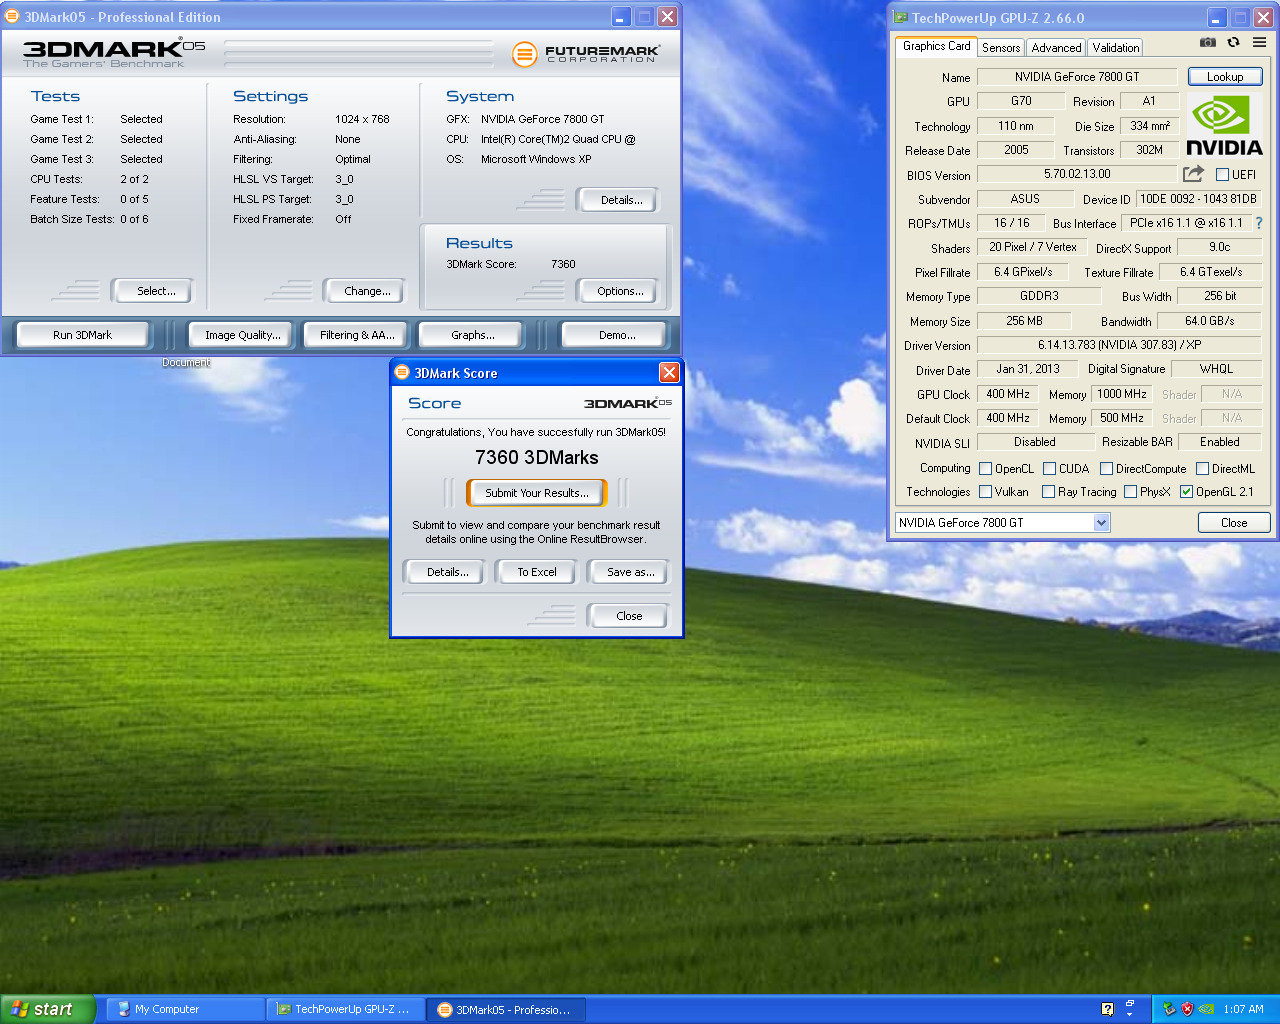Switch to 3DMark05 taskbar item
Screen dimensions: 1280x1024
pos(506,1009)
